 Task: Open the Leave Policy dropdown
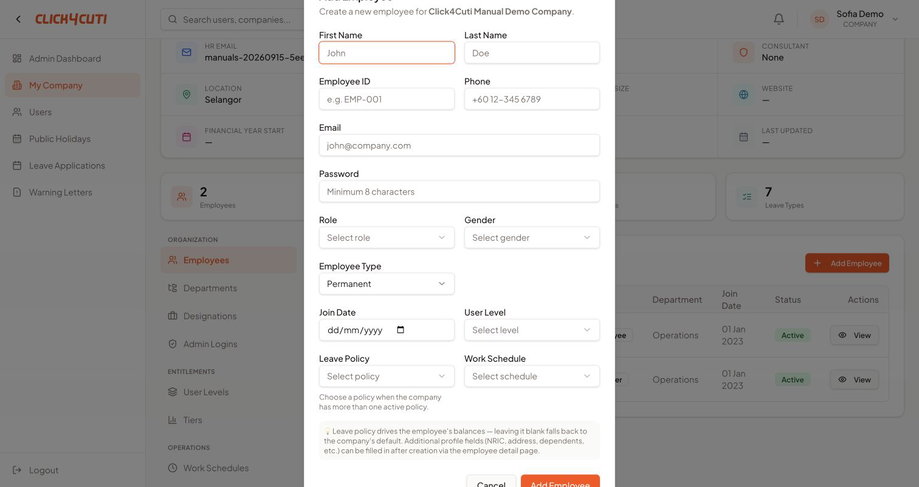(x=387, y=376)
